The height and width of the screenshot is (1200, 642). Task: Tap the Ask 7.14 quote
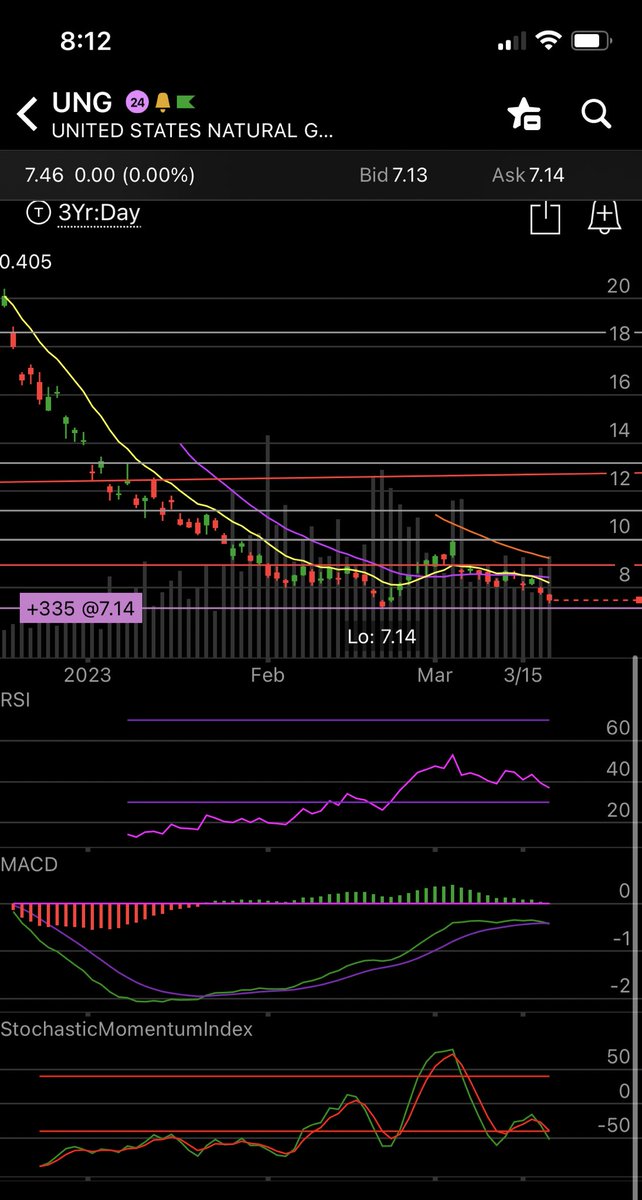point(528,175)
